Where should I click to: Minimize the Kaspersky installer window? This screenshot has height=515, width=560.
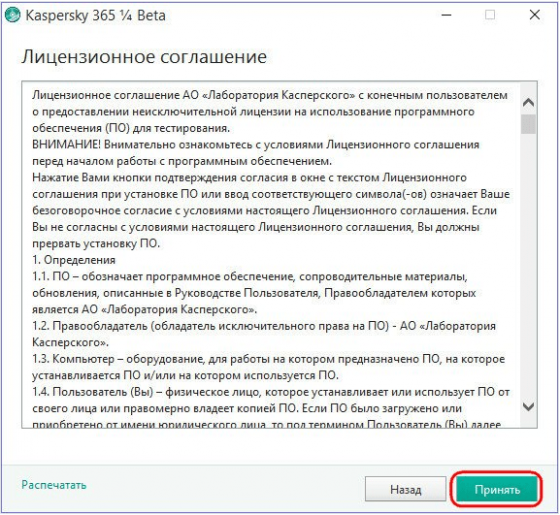(x=446, y=15)
